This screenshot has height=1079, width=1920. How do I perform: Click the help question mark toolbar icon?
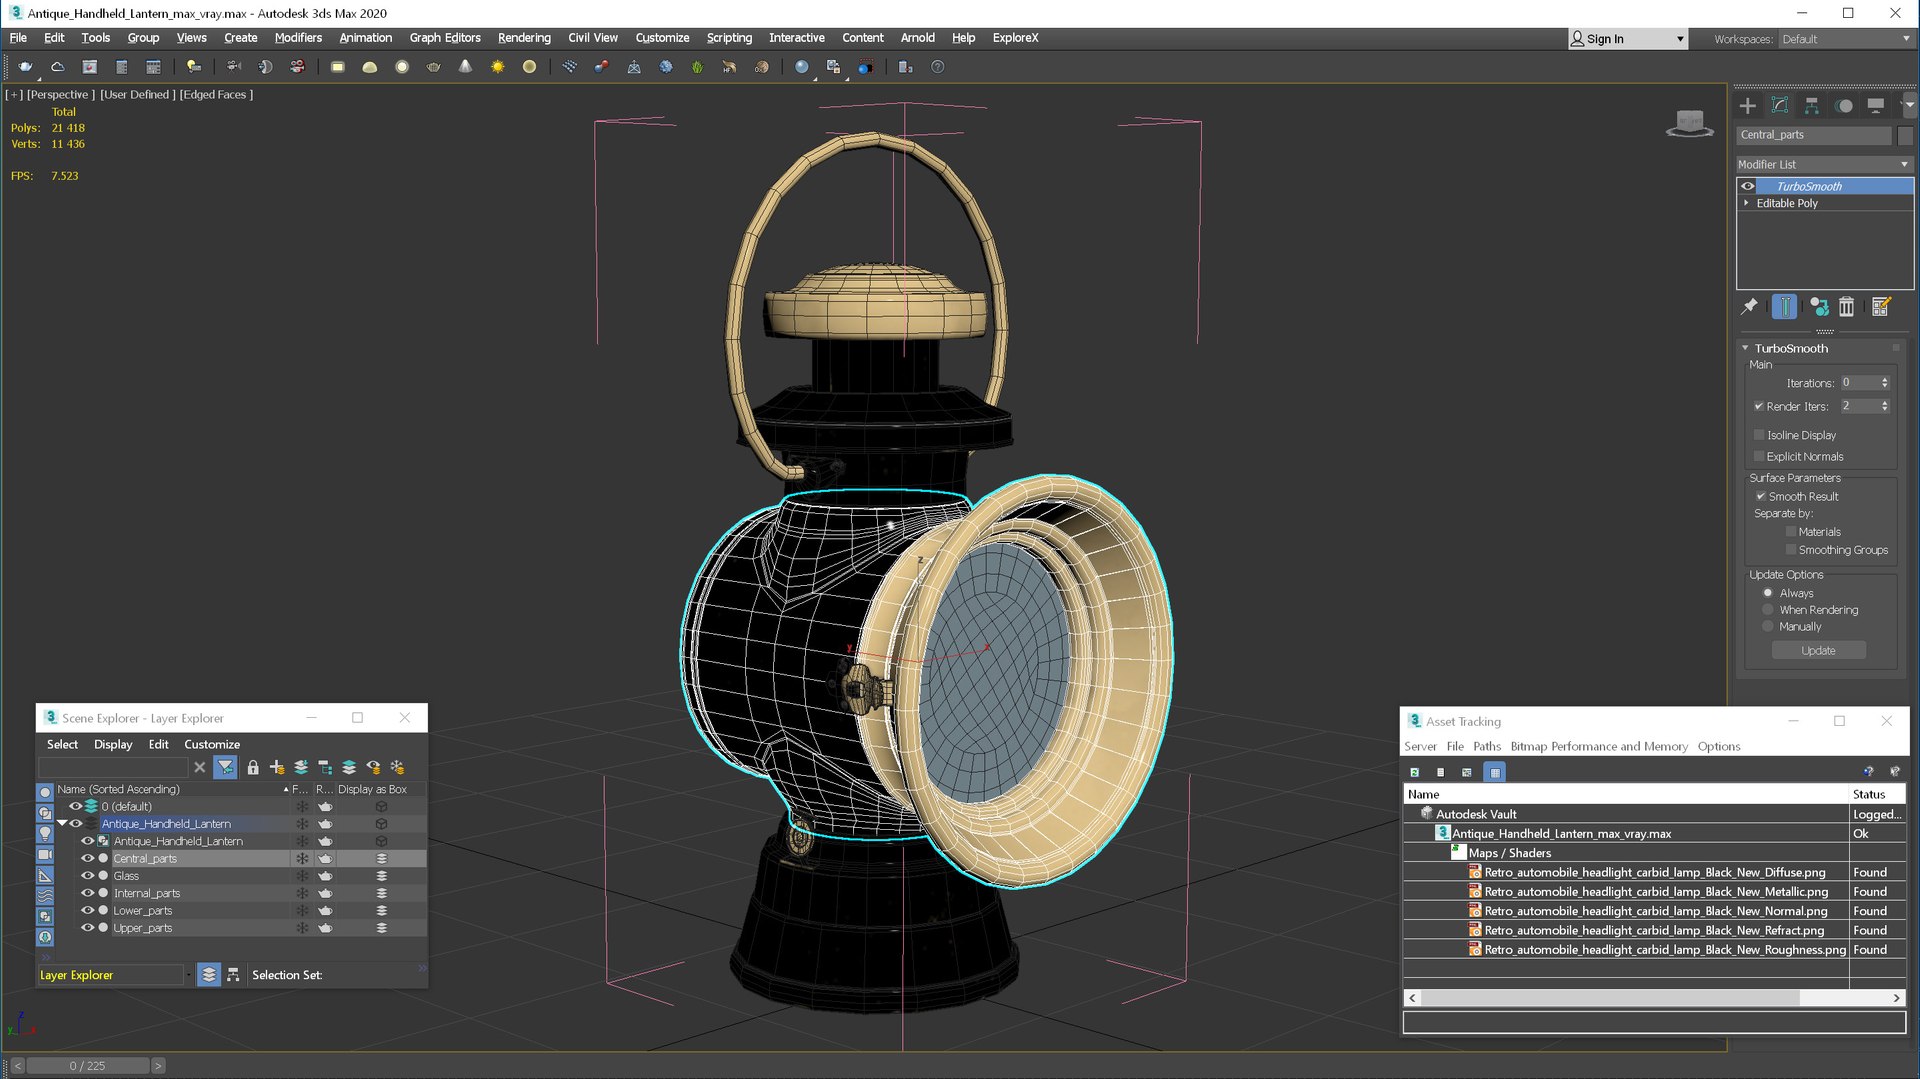point(937,67)
